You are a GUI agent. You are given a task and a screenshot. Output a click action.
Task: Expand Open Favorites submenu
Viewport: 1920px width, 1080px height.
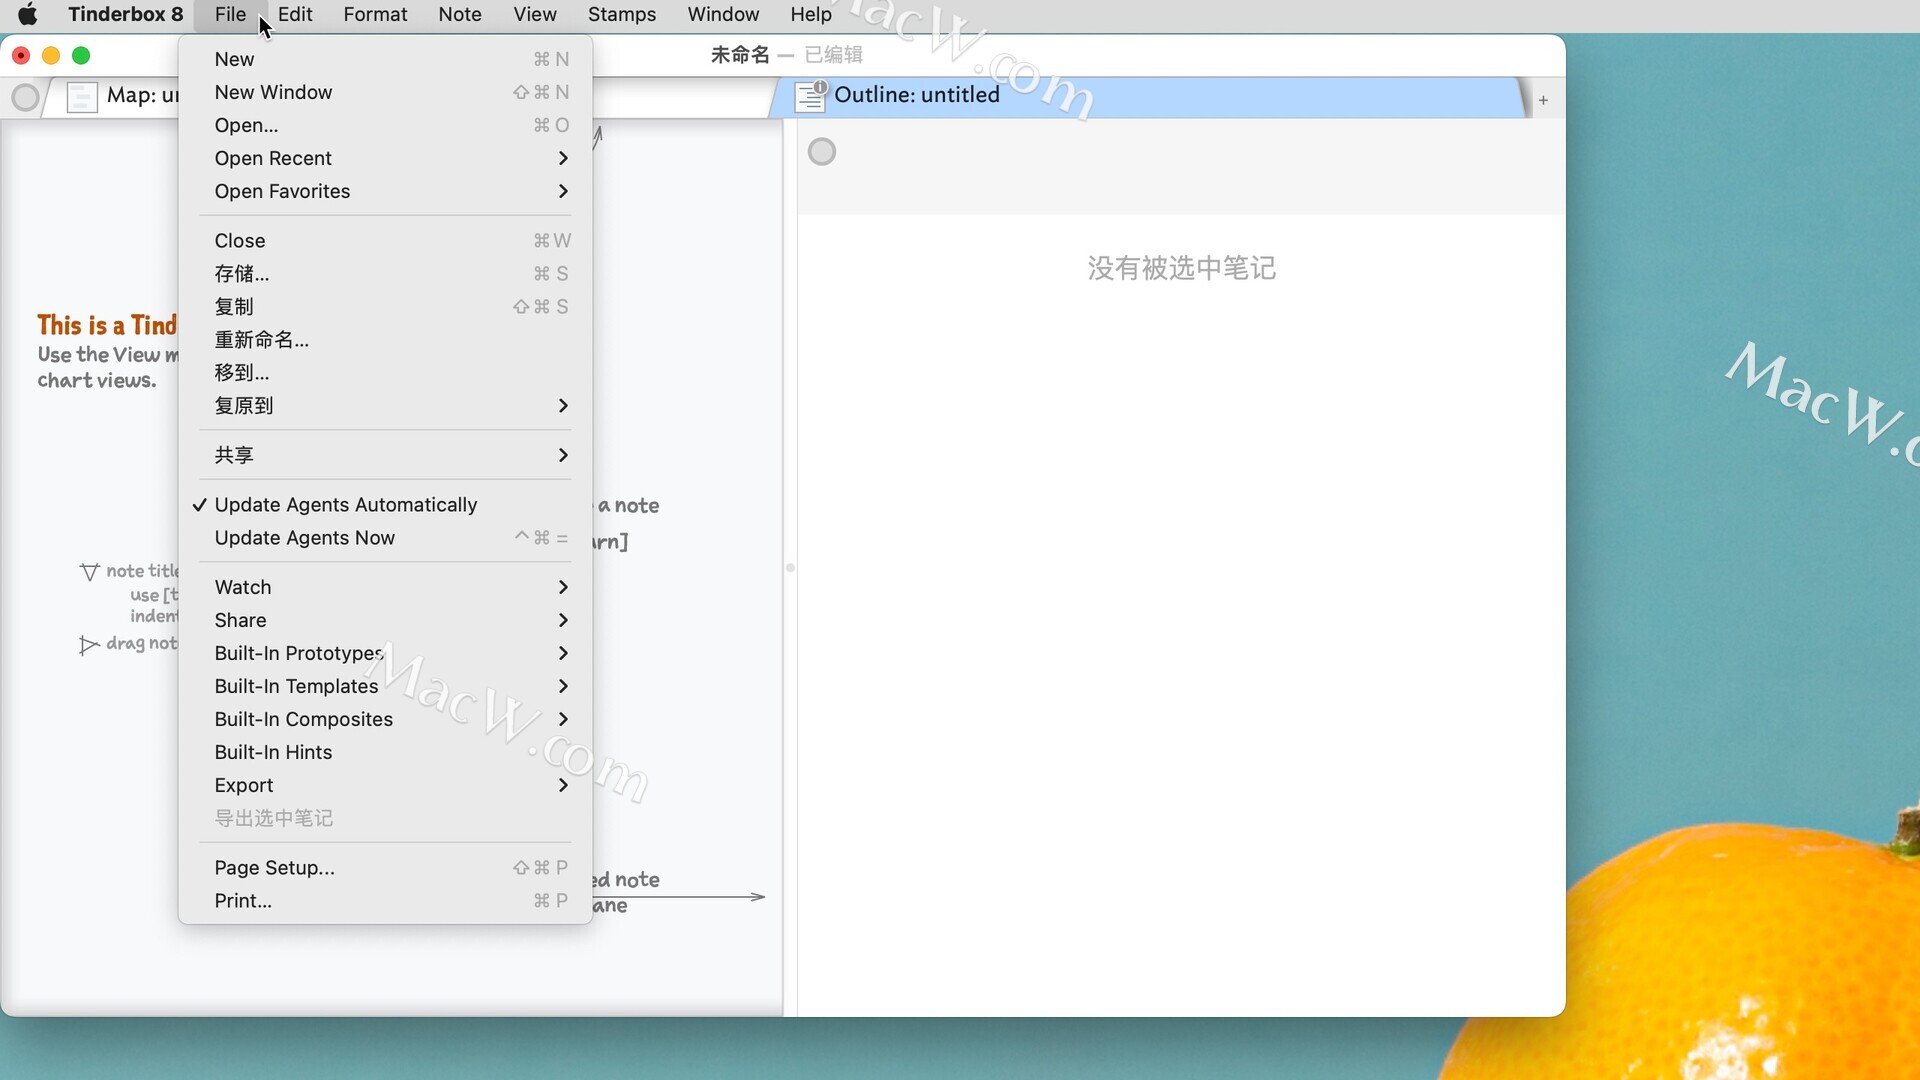point(385,191)
